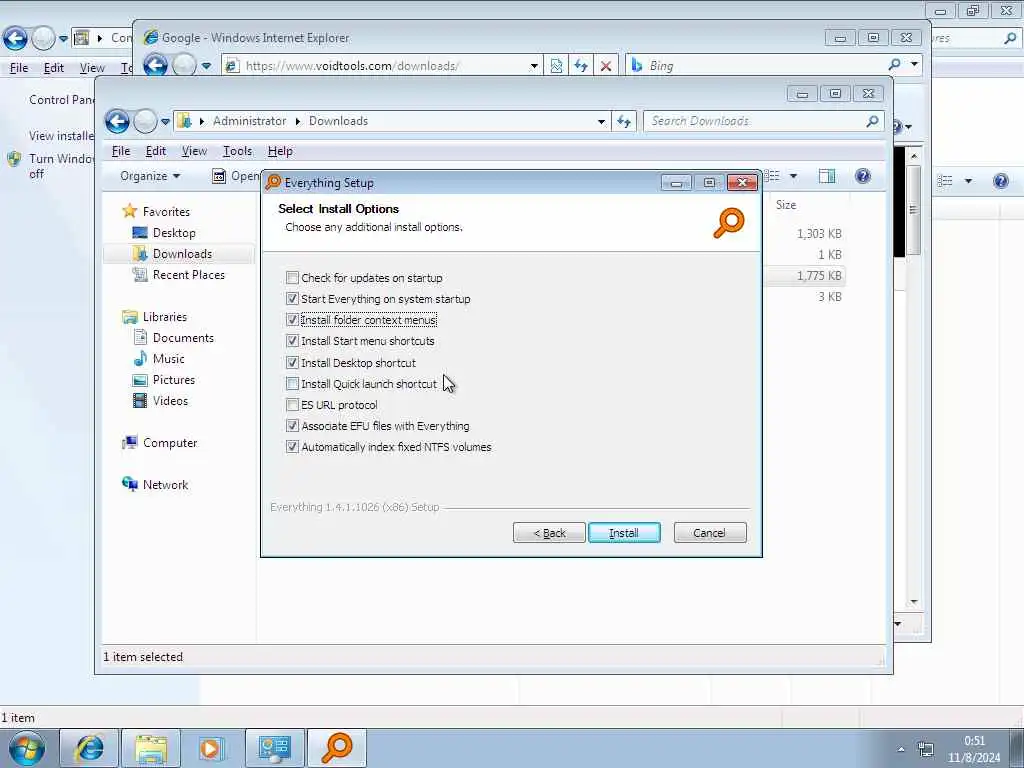This screenshot has height=768, width=1024.
Task: Click the help icon in Downloads toolbar
Action: (863, 176)
